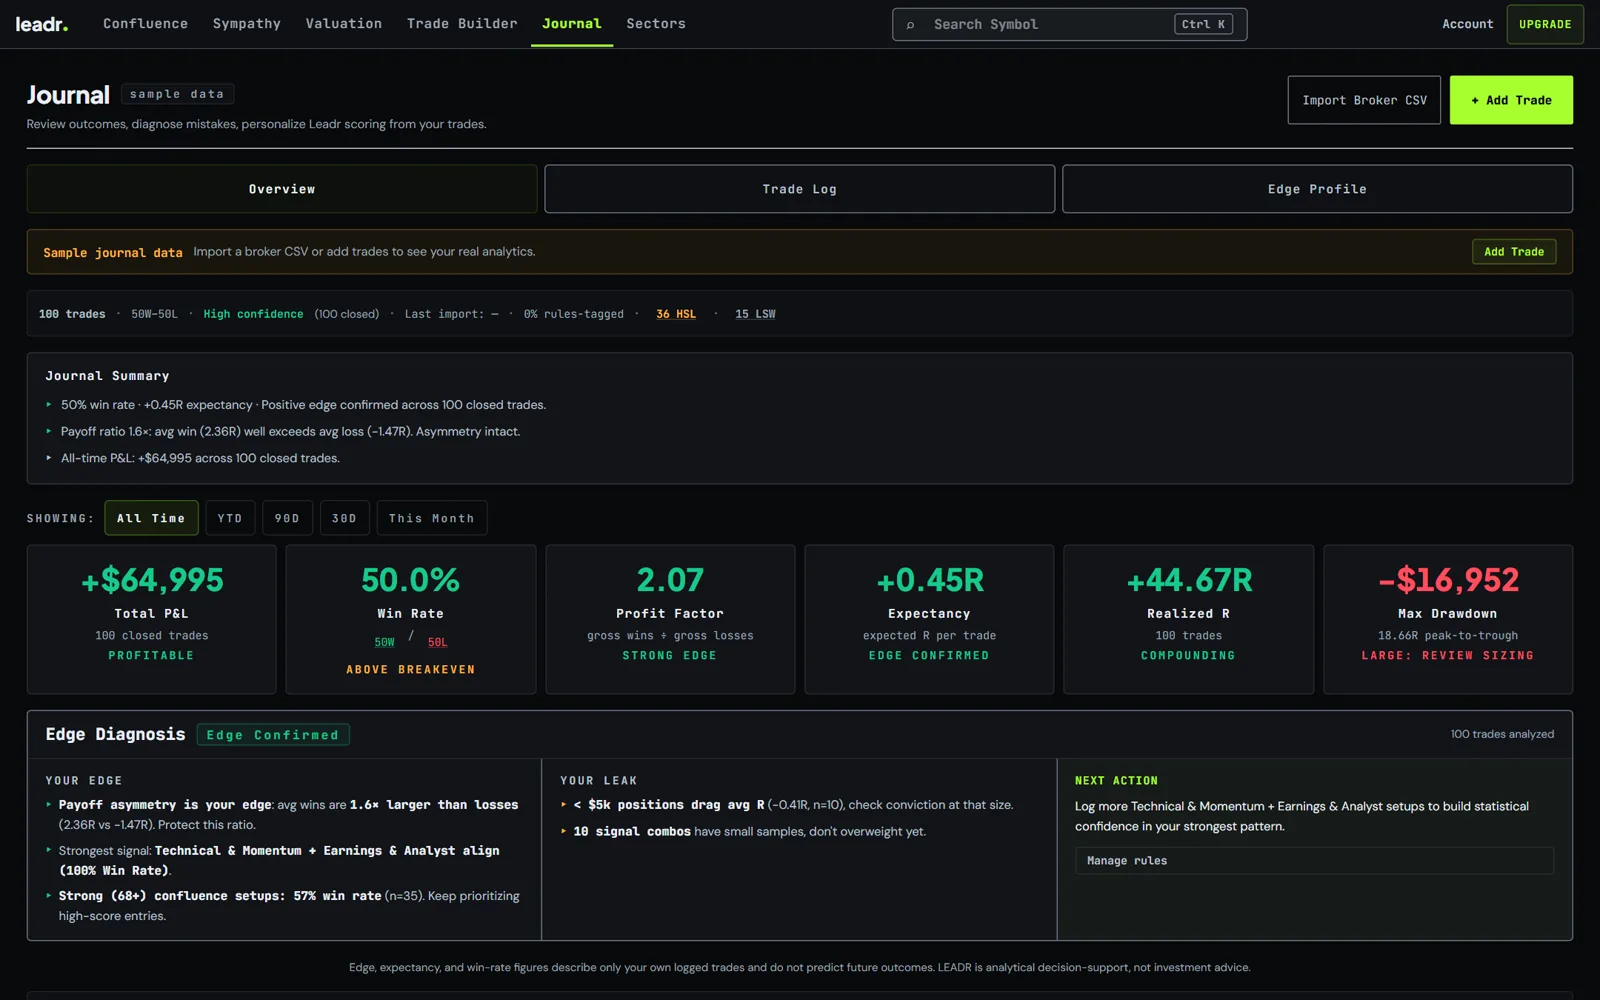Image resolution: width=1600 pixels, height=1000 pixels.
Task: Click the Ctrl K shortcut badge
Action: click(x=1203, y=24)
